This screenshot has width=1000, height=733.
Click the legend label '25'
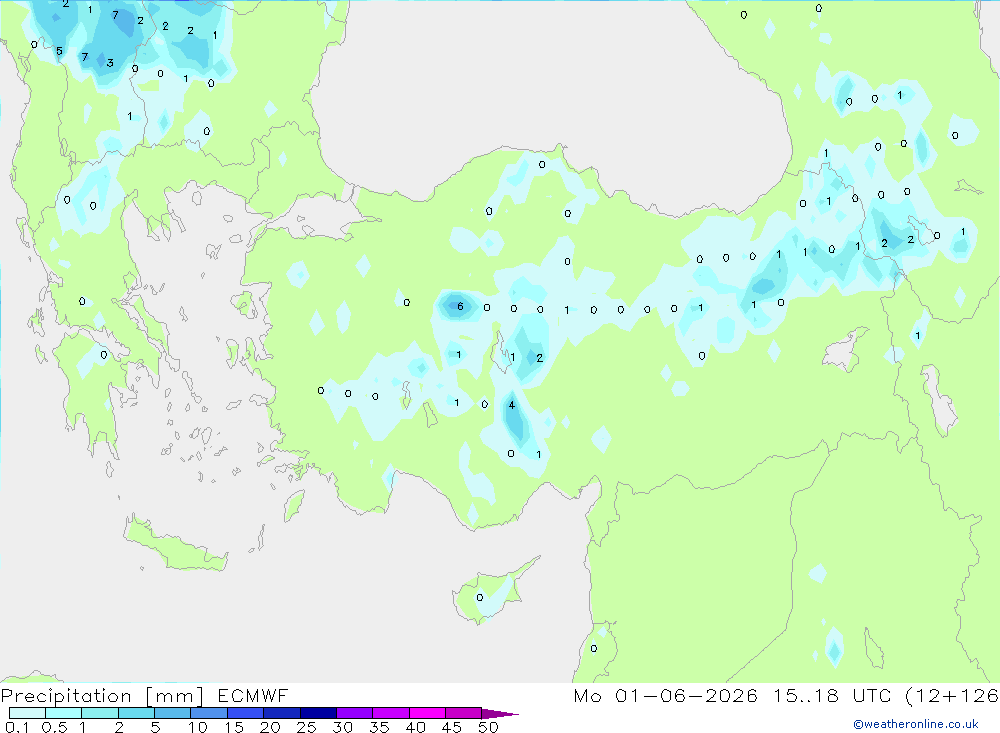click(307, 727)
